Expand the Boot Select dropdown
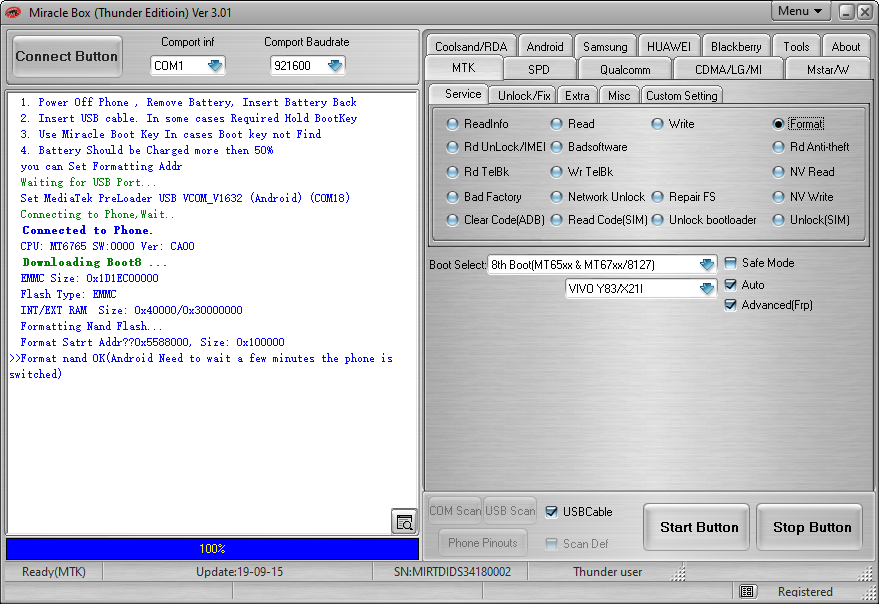The height and width of the screenshot is (604, 879). [707, 264]
